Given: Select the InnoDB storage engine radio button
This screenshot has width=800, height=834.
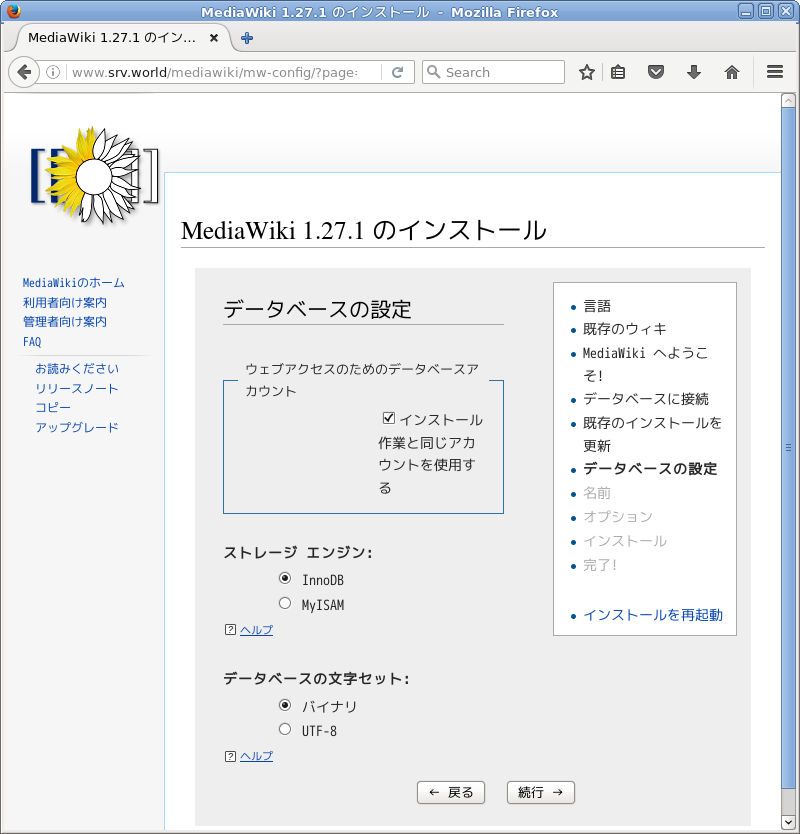Looking at the screenshot, I should [285, 578].
